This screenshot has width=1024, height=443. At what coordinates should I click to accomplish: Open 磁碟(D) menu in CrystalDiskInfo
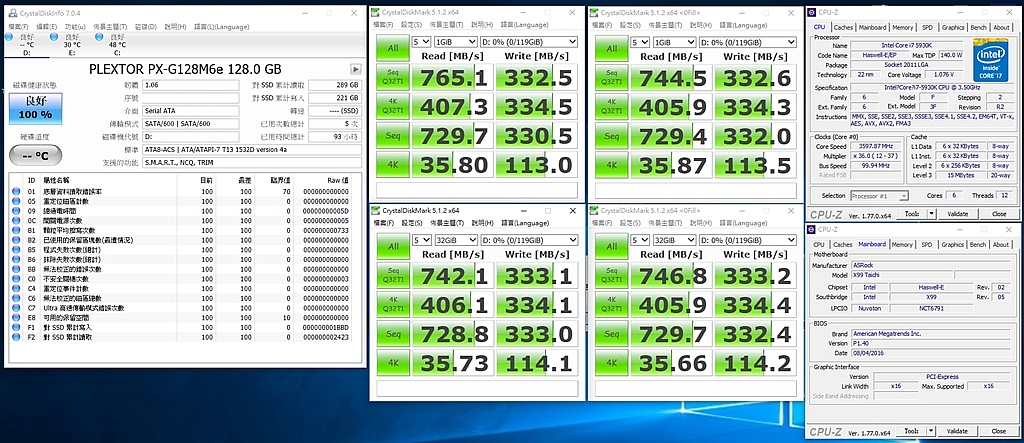click(x=146, y=27)
